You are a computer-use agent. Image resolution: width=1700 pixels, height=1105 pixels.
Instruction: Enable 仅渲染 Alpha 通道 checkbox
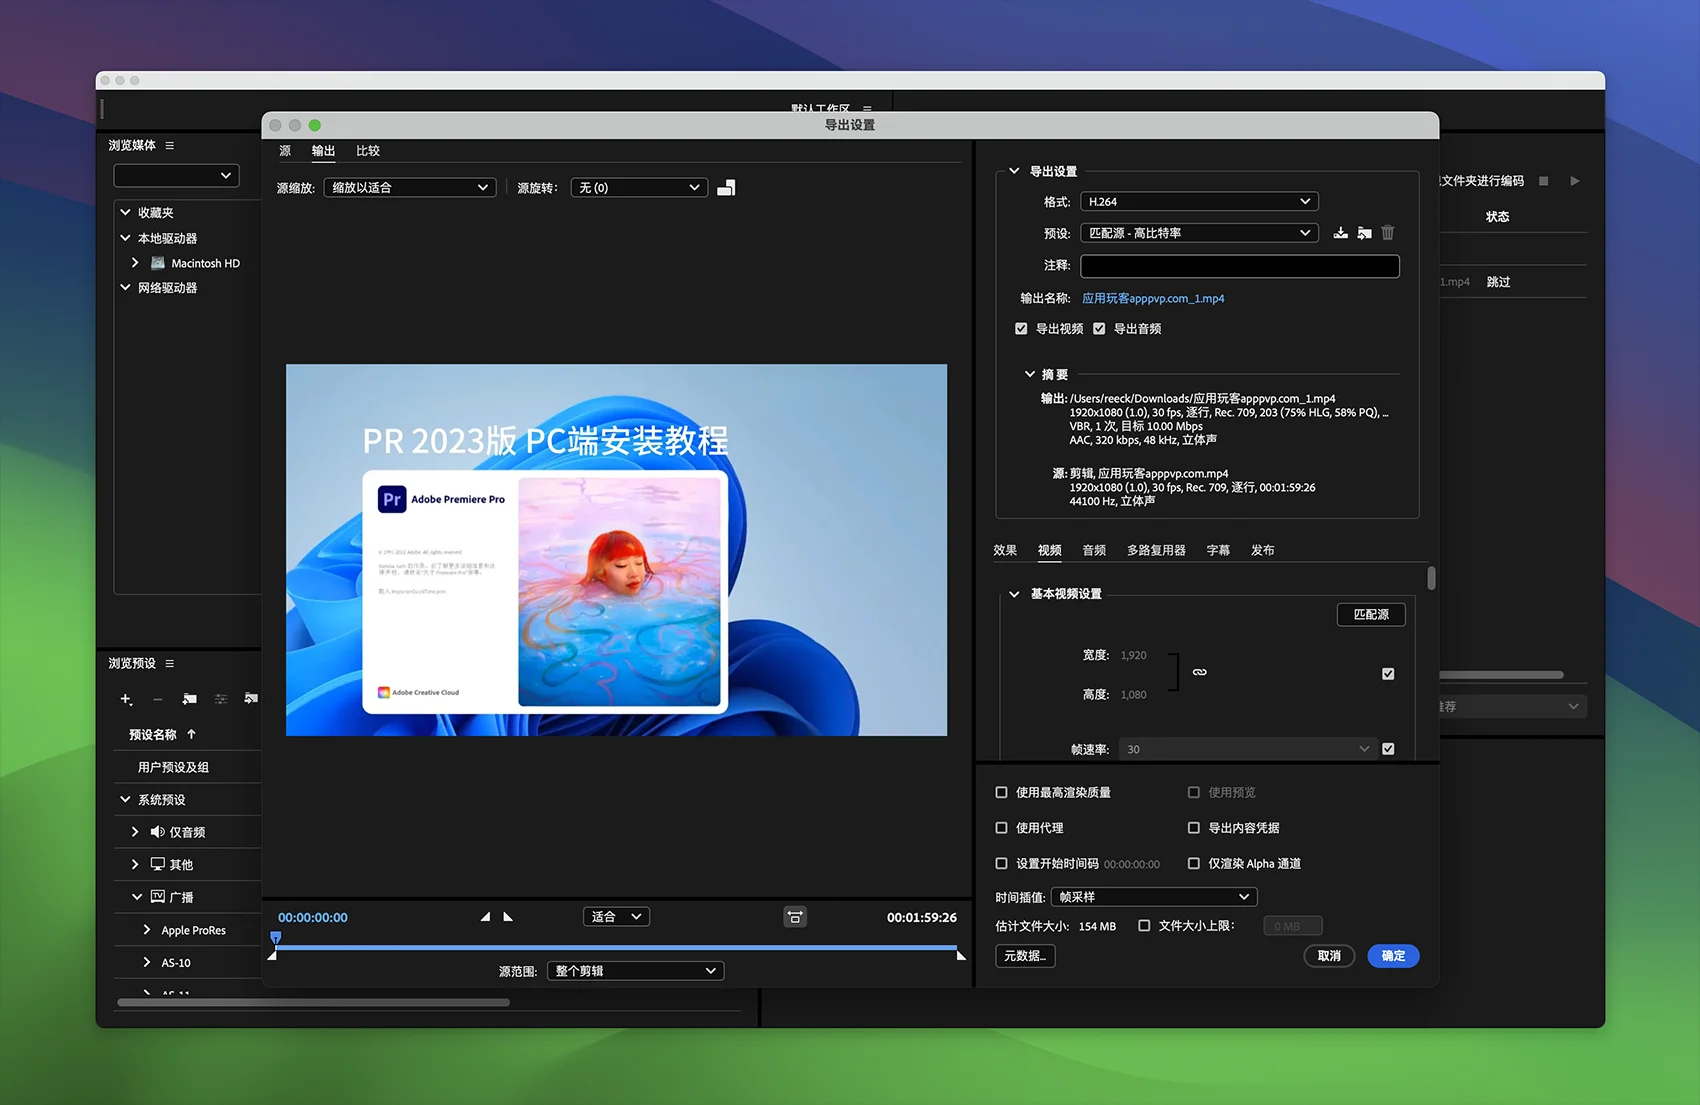click(x=1193, y=863)
